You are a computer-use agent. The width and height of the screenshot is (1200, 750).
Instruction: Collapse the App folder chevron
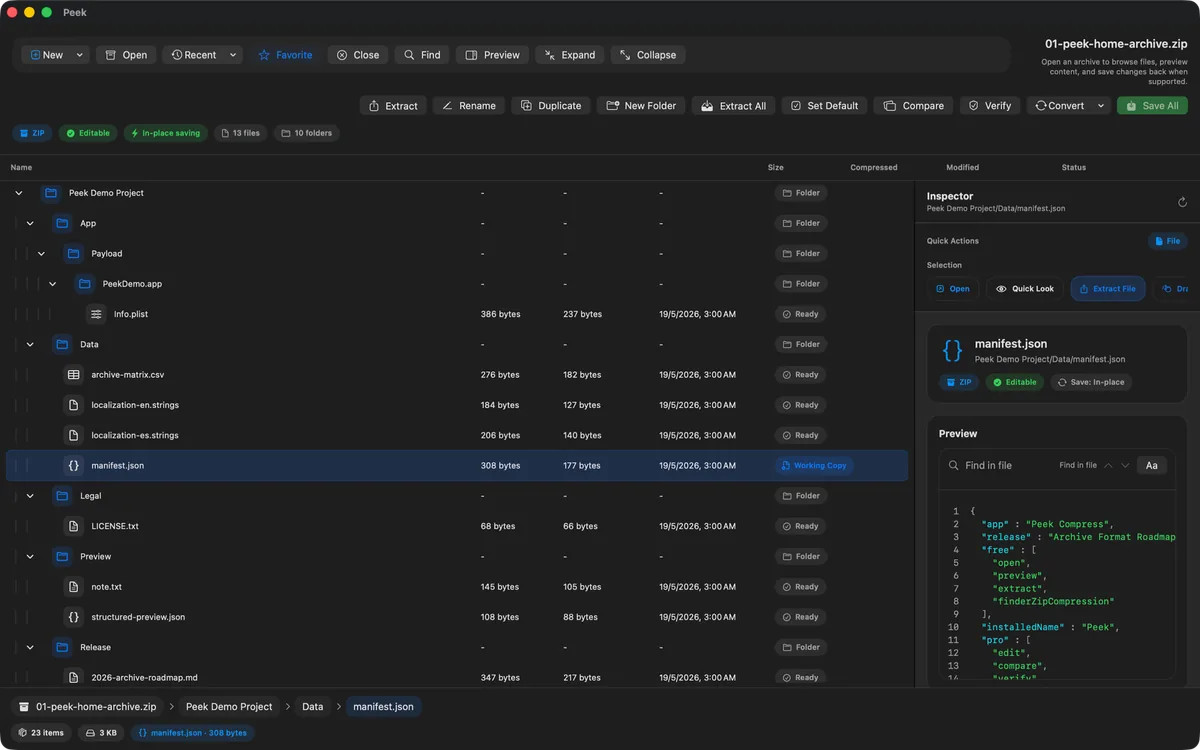tap(30, 223)
